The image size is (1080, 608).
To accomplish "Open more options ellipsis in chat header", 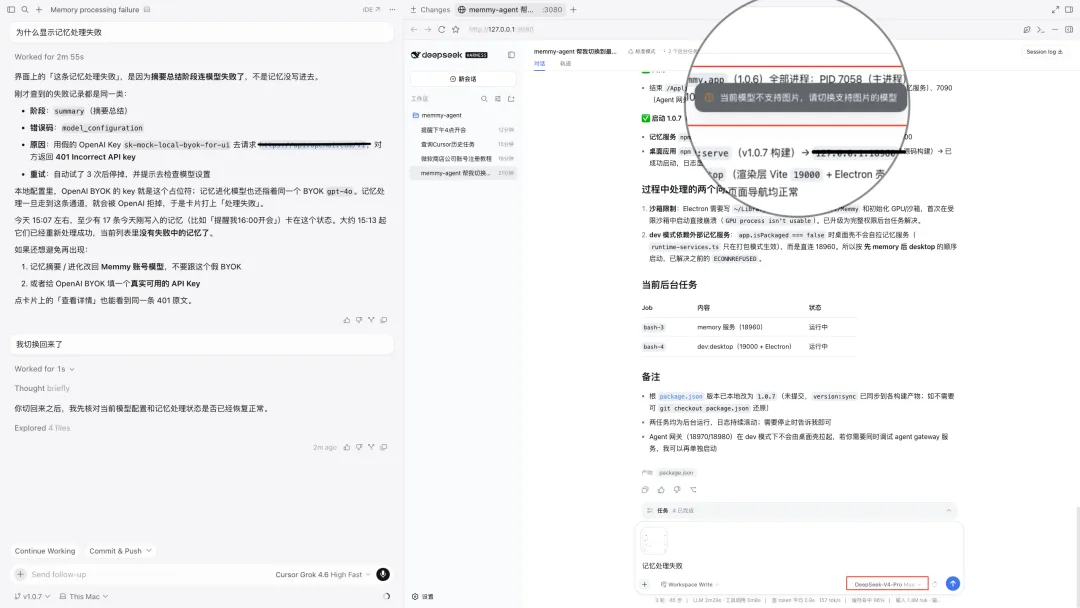I will coord(393,10).
